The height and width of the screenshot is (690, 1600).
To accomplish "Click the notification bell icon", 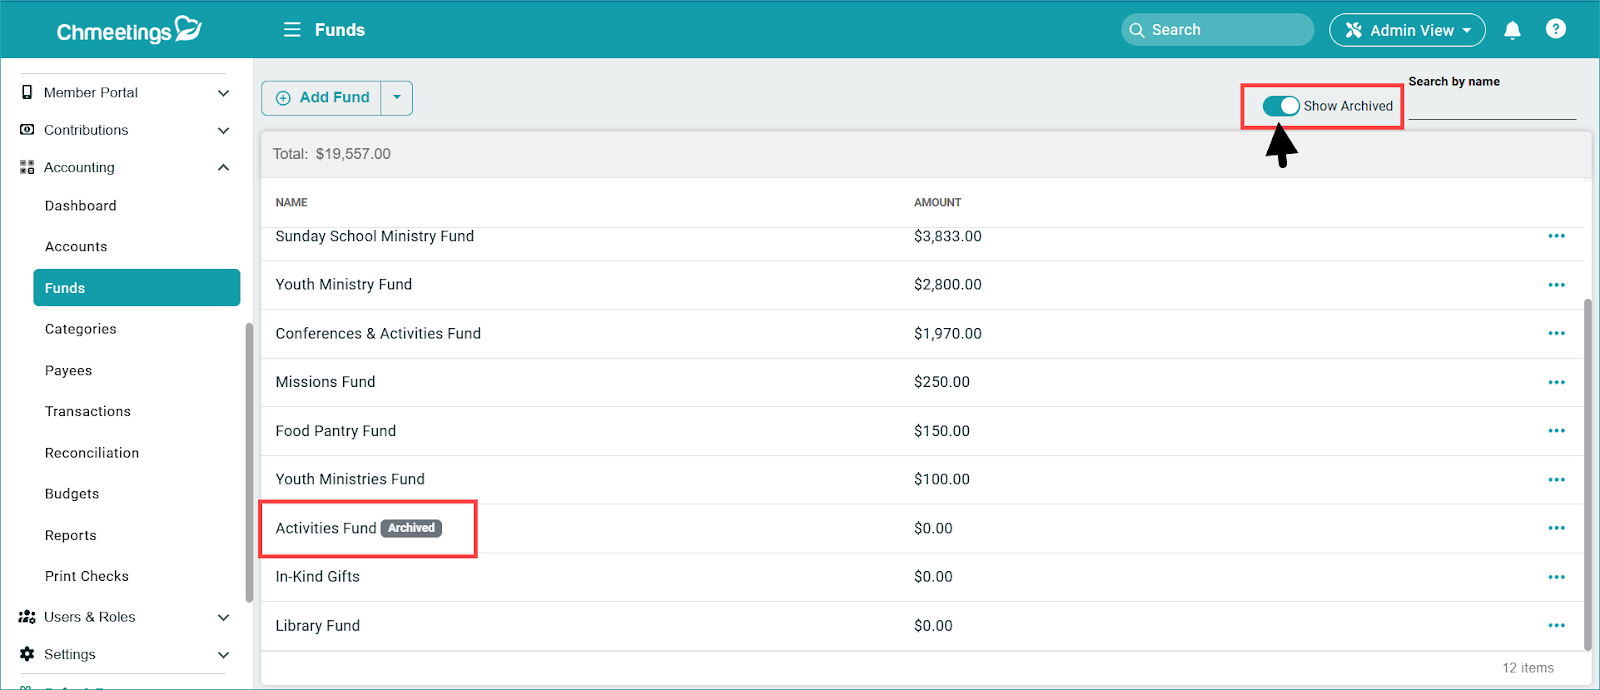I will tap(1512, 30).
